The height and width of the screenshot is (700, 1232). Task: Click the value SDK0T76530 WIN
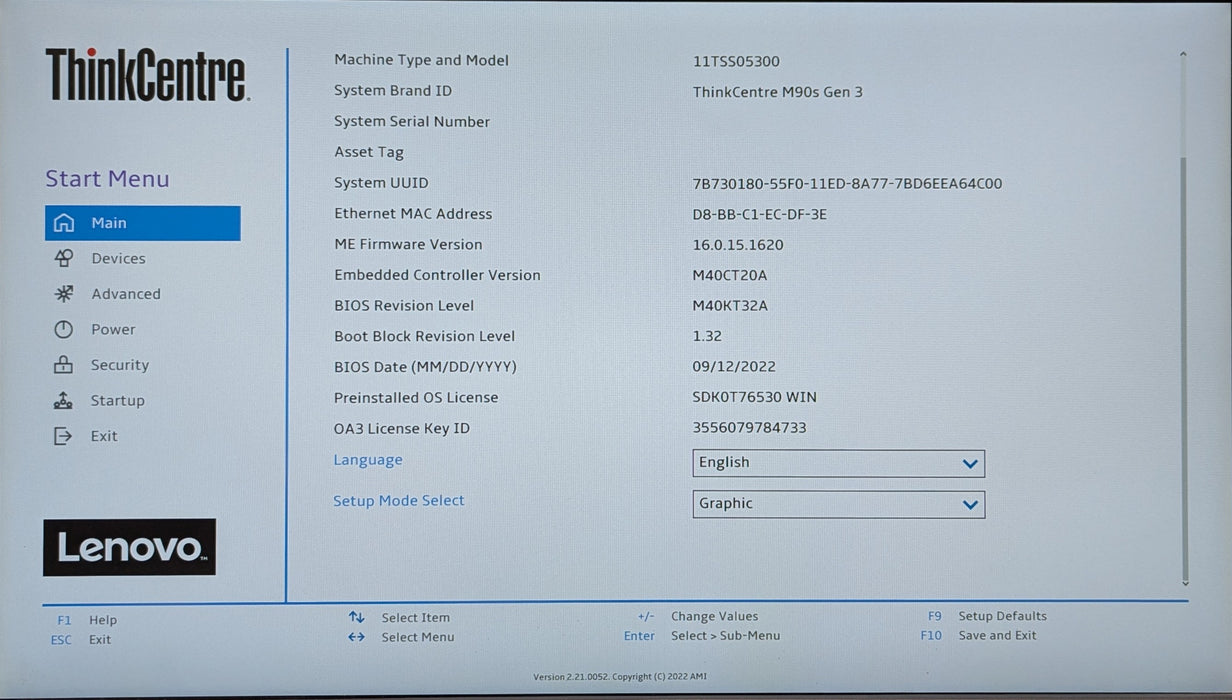point(755,398)
